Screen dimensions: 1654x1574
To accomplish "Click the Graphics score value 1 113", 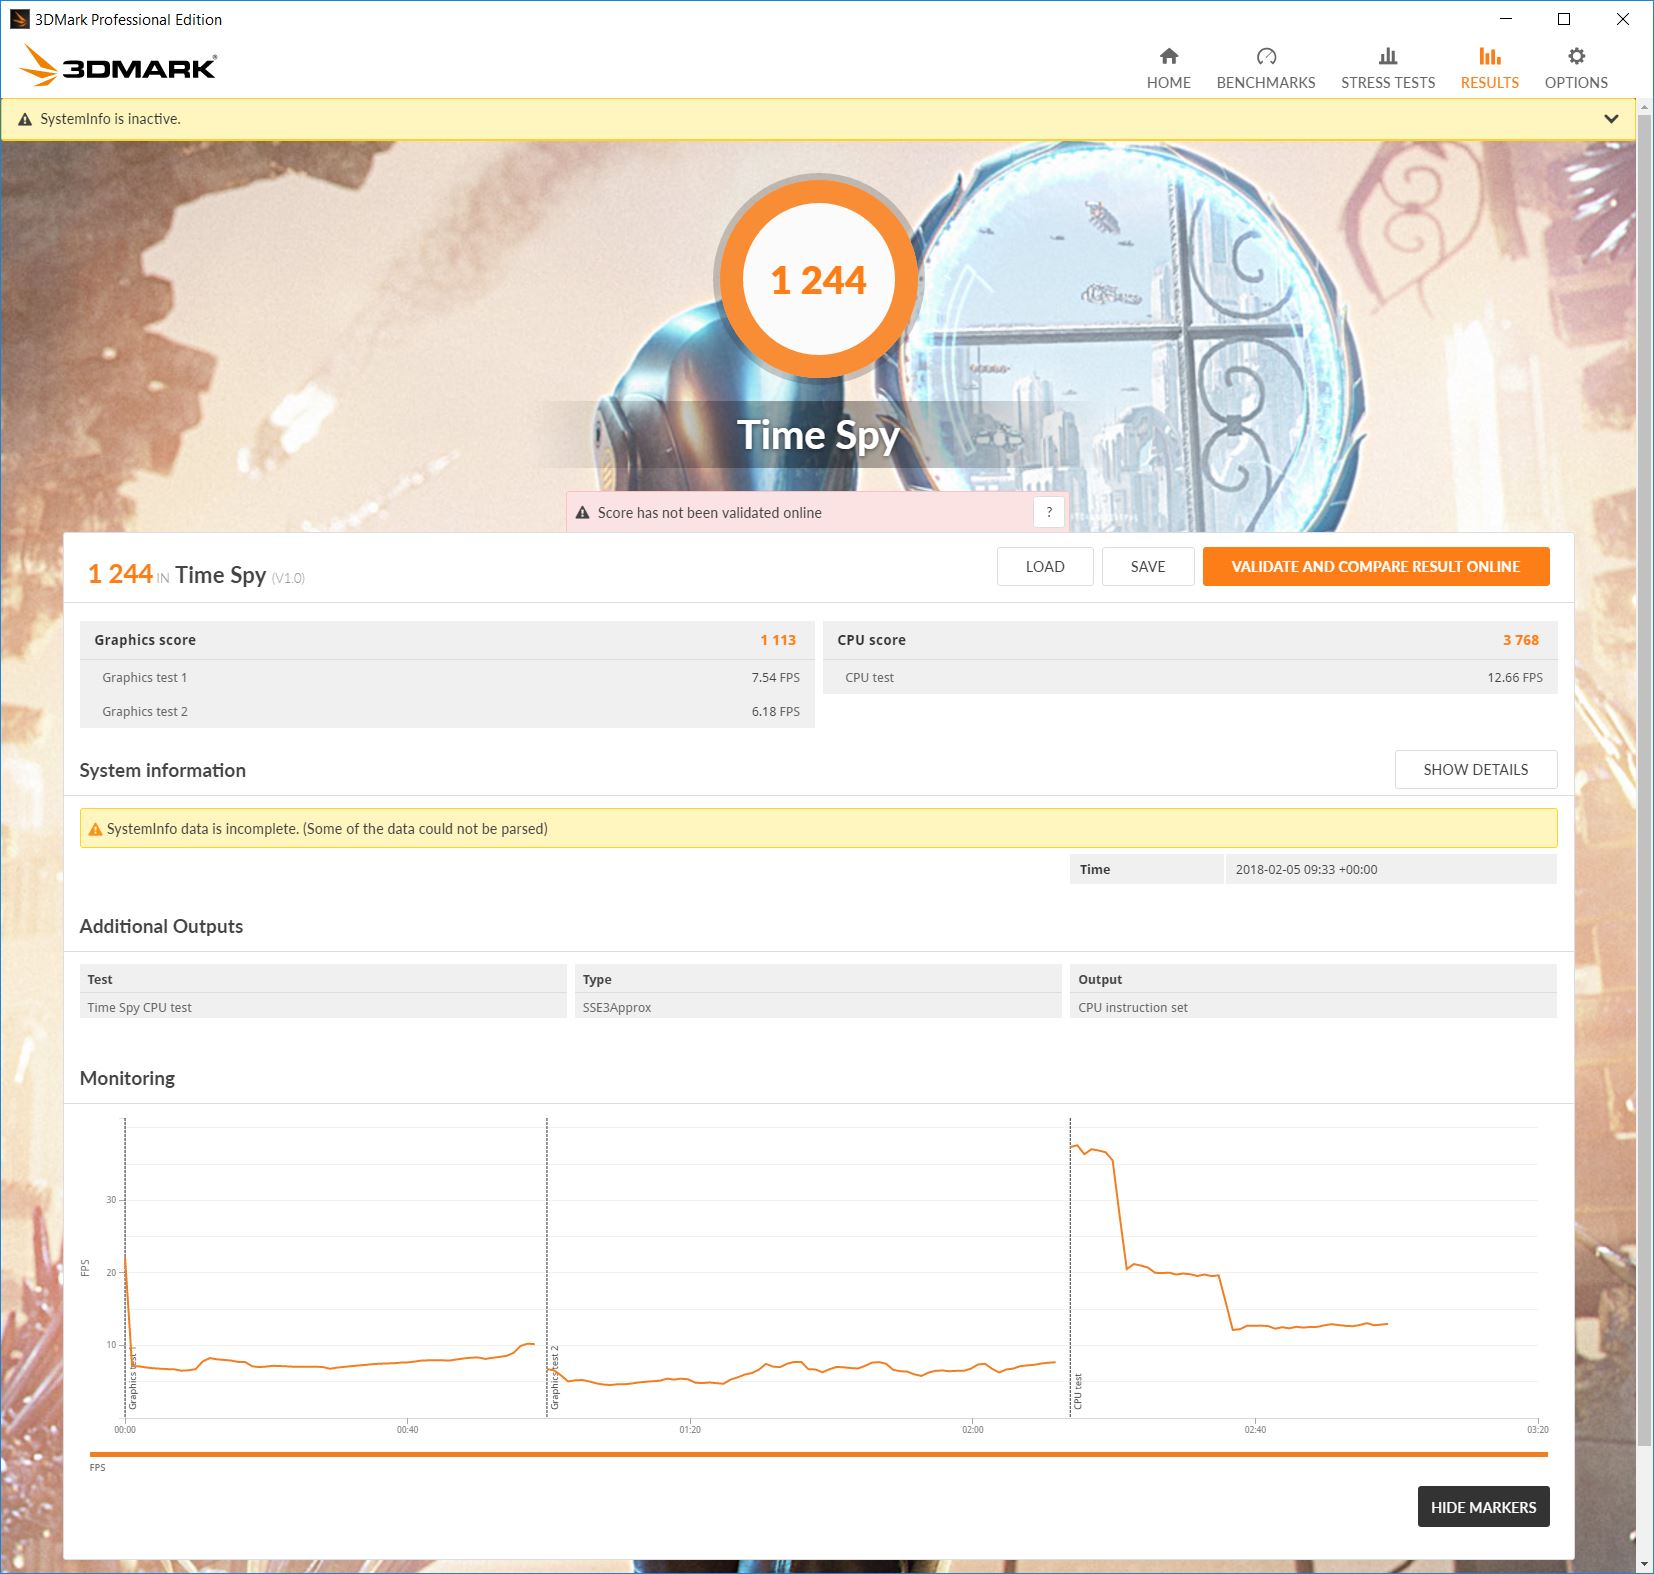I will point(778,640).
